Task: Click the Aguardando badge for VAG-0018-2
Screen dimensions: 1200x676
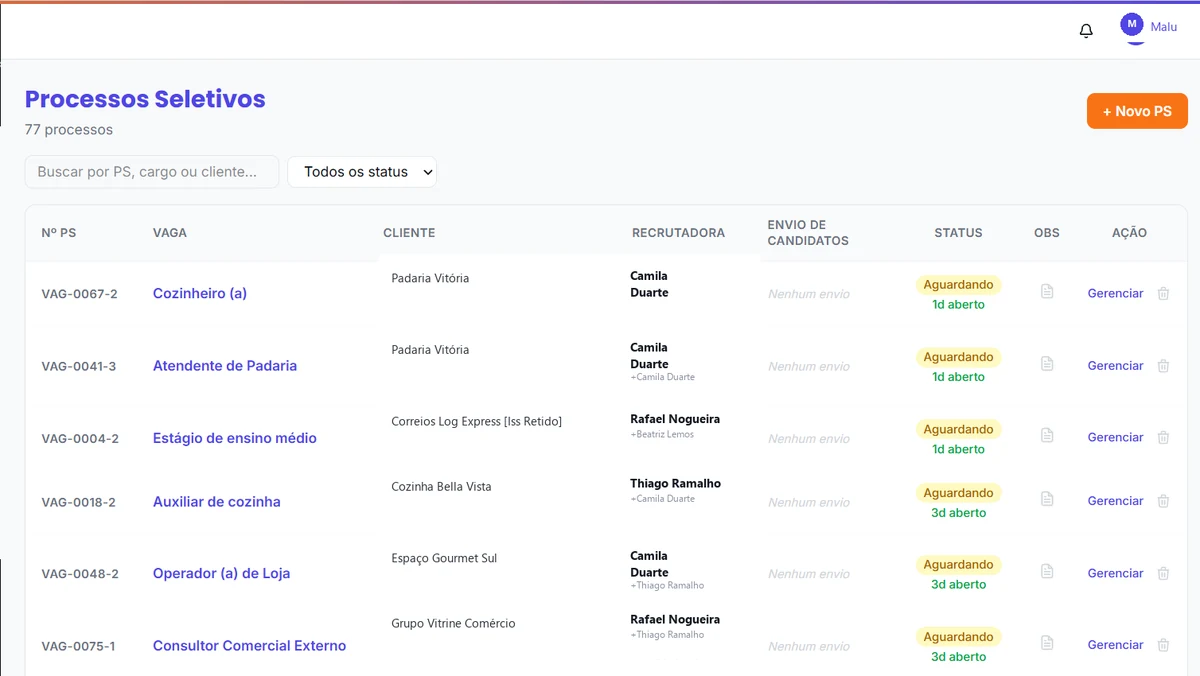Action: (958, 493)
